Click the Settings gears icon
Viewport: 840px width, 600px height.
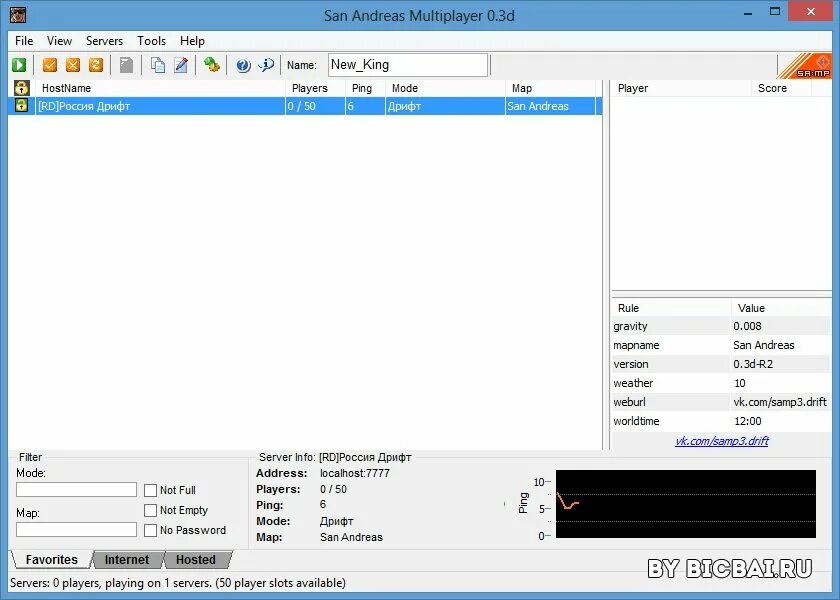[x=212, y=65]
